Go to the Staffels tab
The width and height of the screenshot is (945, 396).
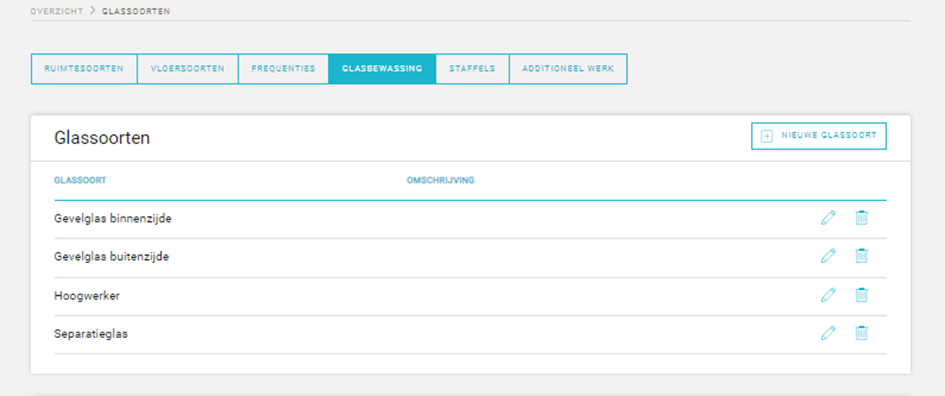[x=472, y=69]
